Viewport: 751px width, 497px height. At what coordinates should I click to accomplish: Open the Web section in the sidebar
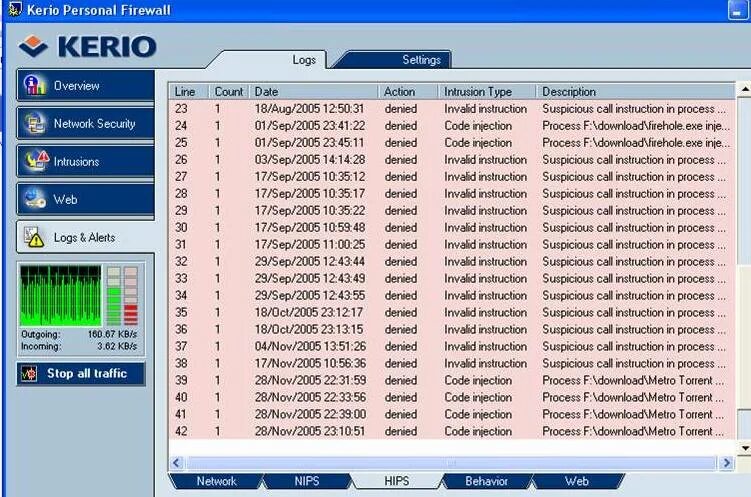pos(85,199)
